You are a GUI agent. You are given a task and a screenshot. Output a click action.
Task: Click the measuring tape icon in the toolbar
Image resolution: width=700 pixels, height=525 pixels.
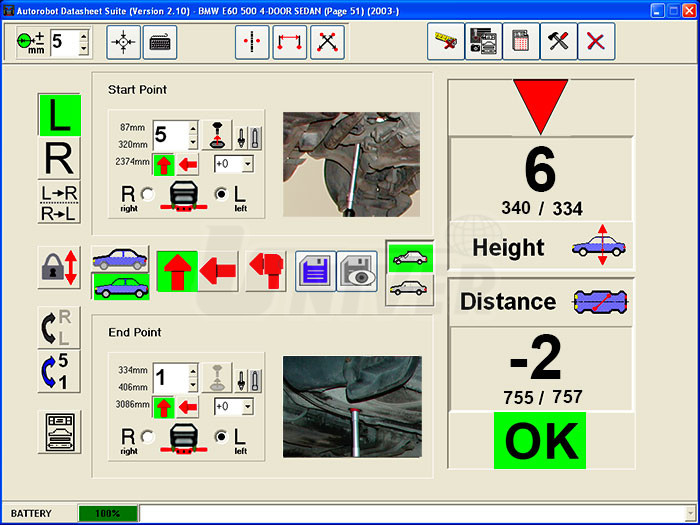pos(446,42)
